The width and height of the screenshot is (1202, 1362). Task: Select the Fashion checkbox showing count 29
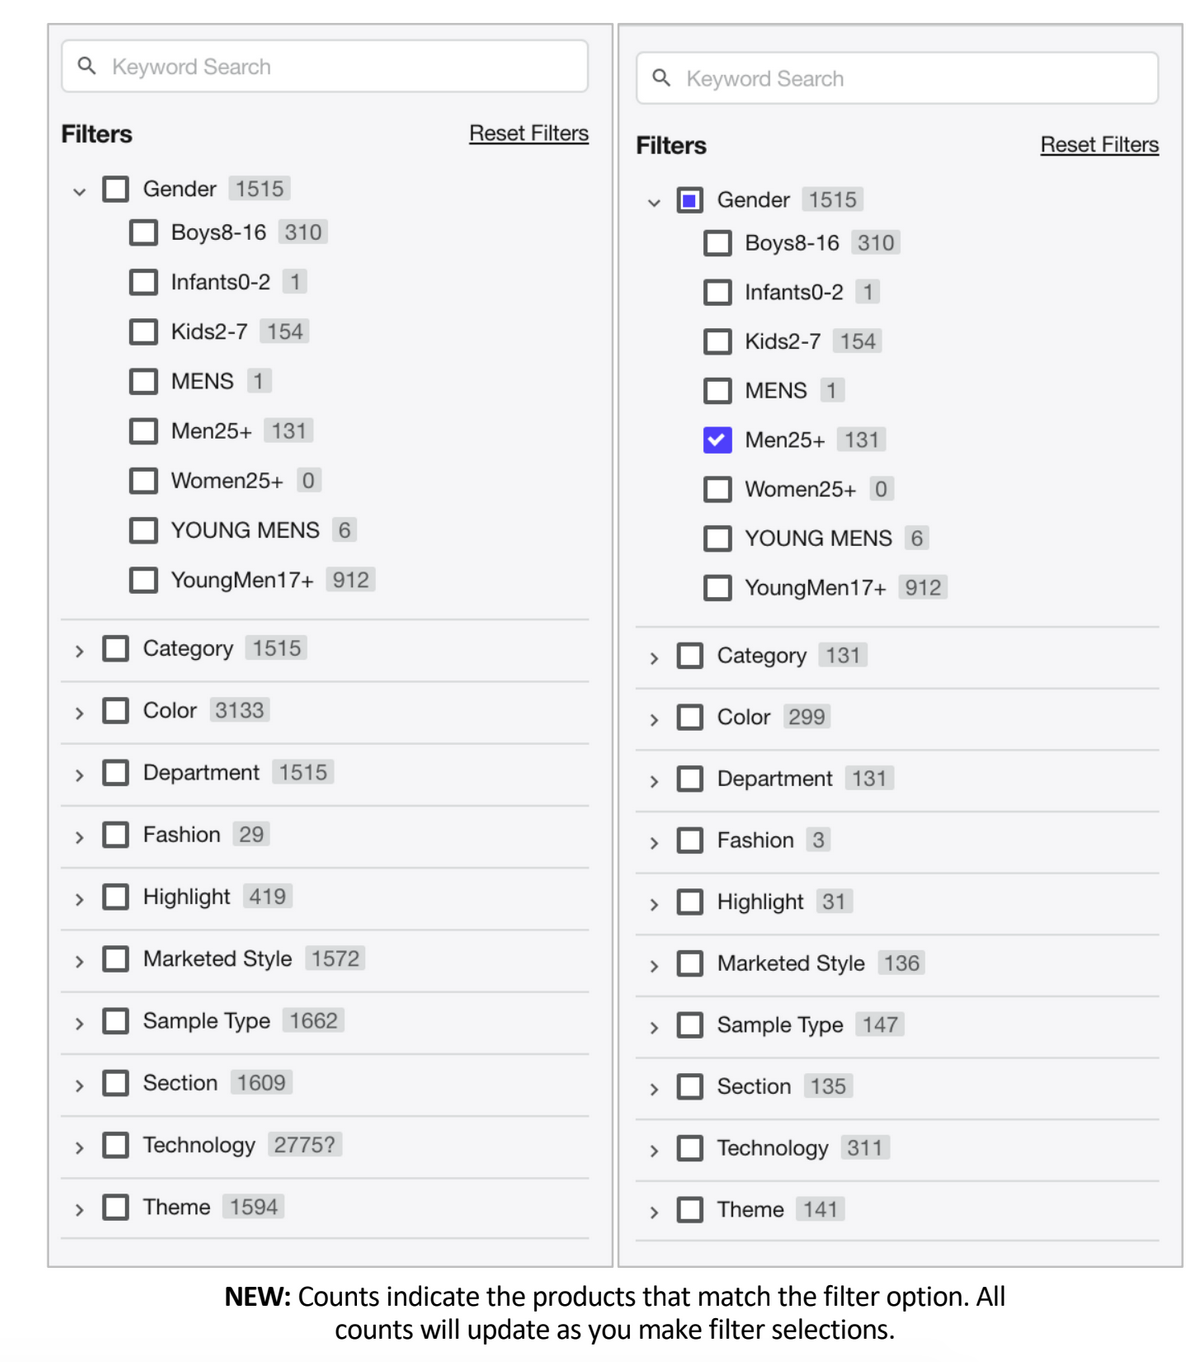tap(116, 835)
